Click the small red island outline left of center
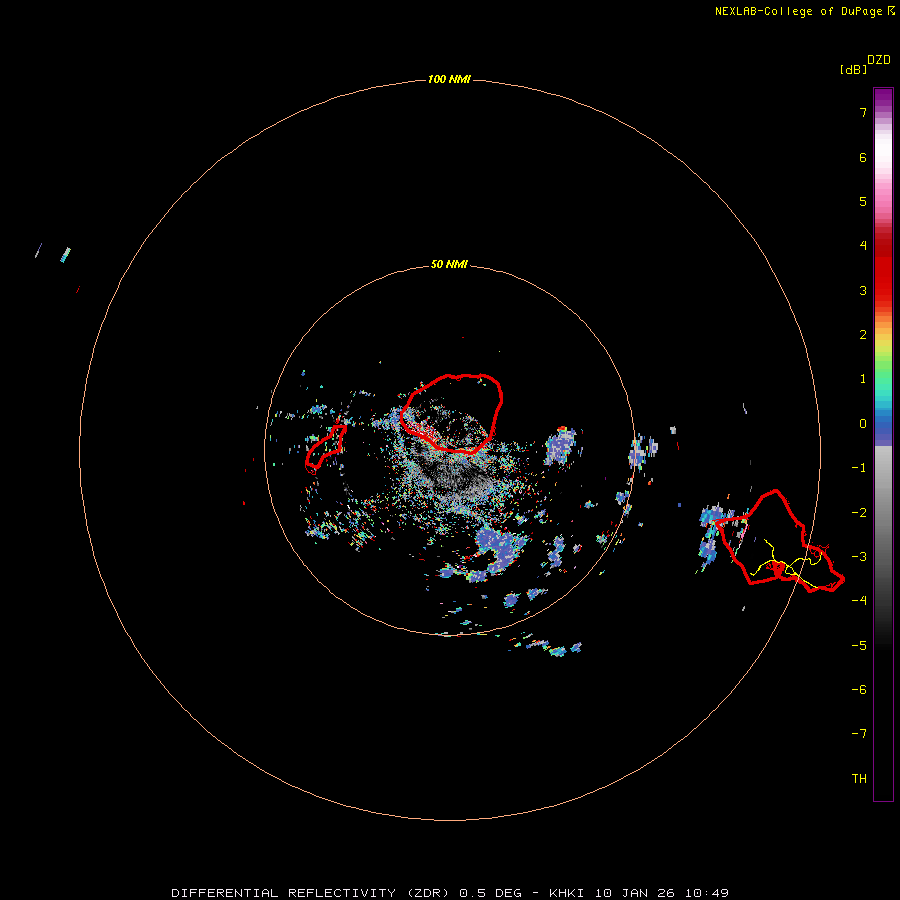Viewport: 900px width, 900px height. click(x=325, y=449)
